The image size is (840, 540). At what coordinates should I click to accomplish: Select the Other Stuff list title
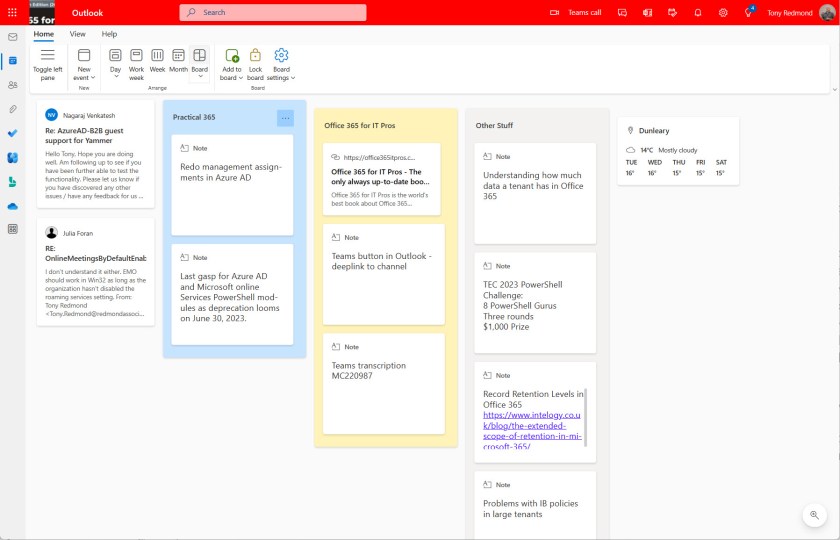tap(494, 125)
